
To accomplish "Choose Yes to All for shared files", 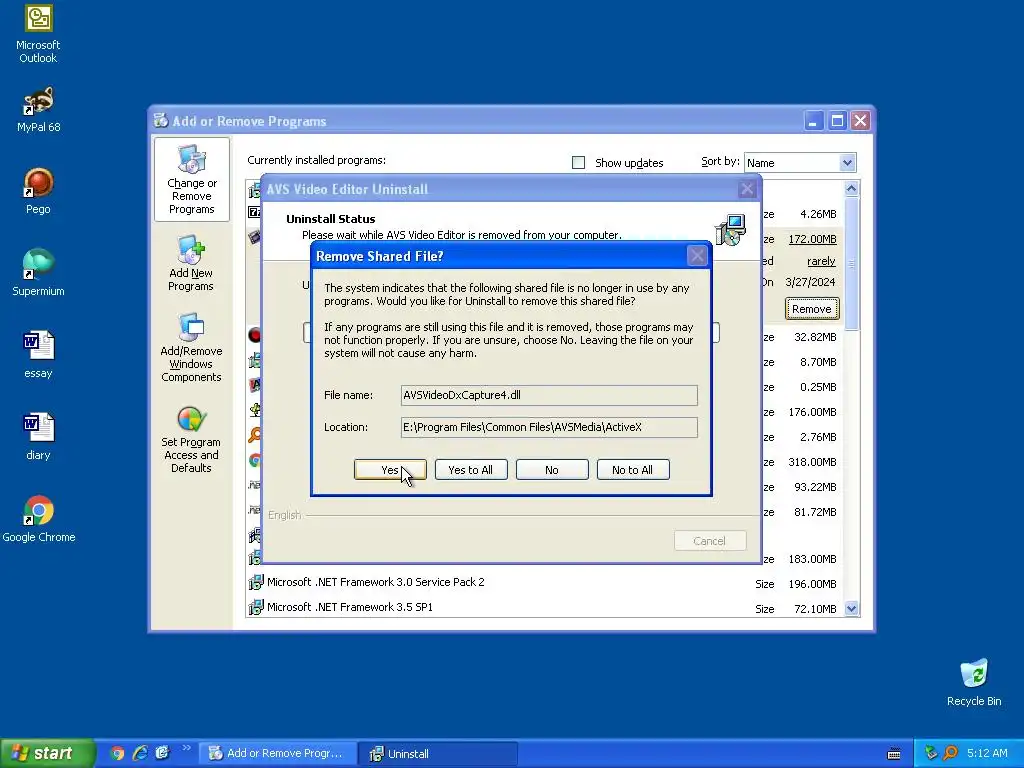I will [x=471, y=470].
